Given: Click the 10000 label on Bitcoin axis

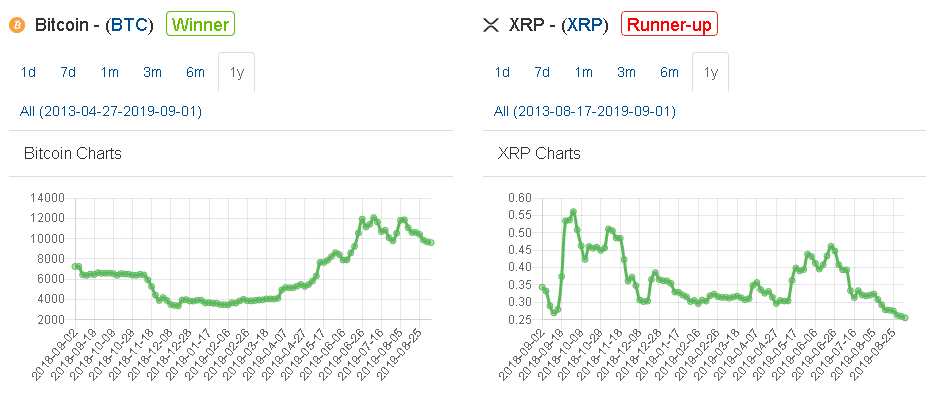Looking at the screenshot, I should [x=47, y=239].
